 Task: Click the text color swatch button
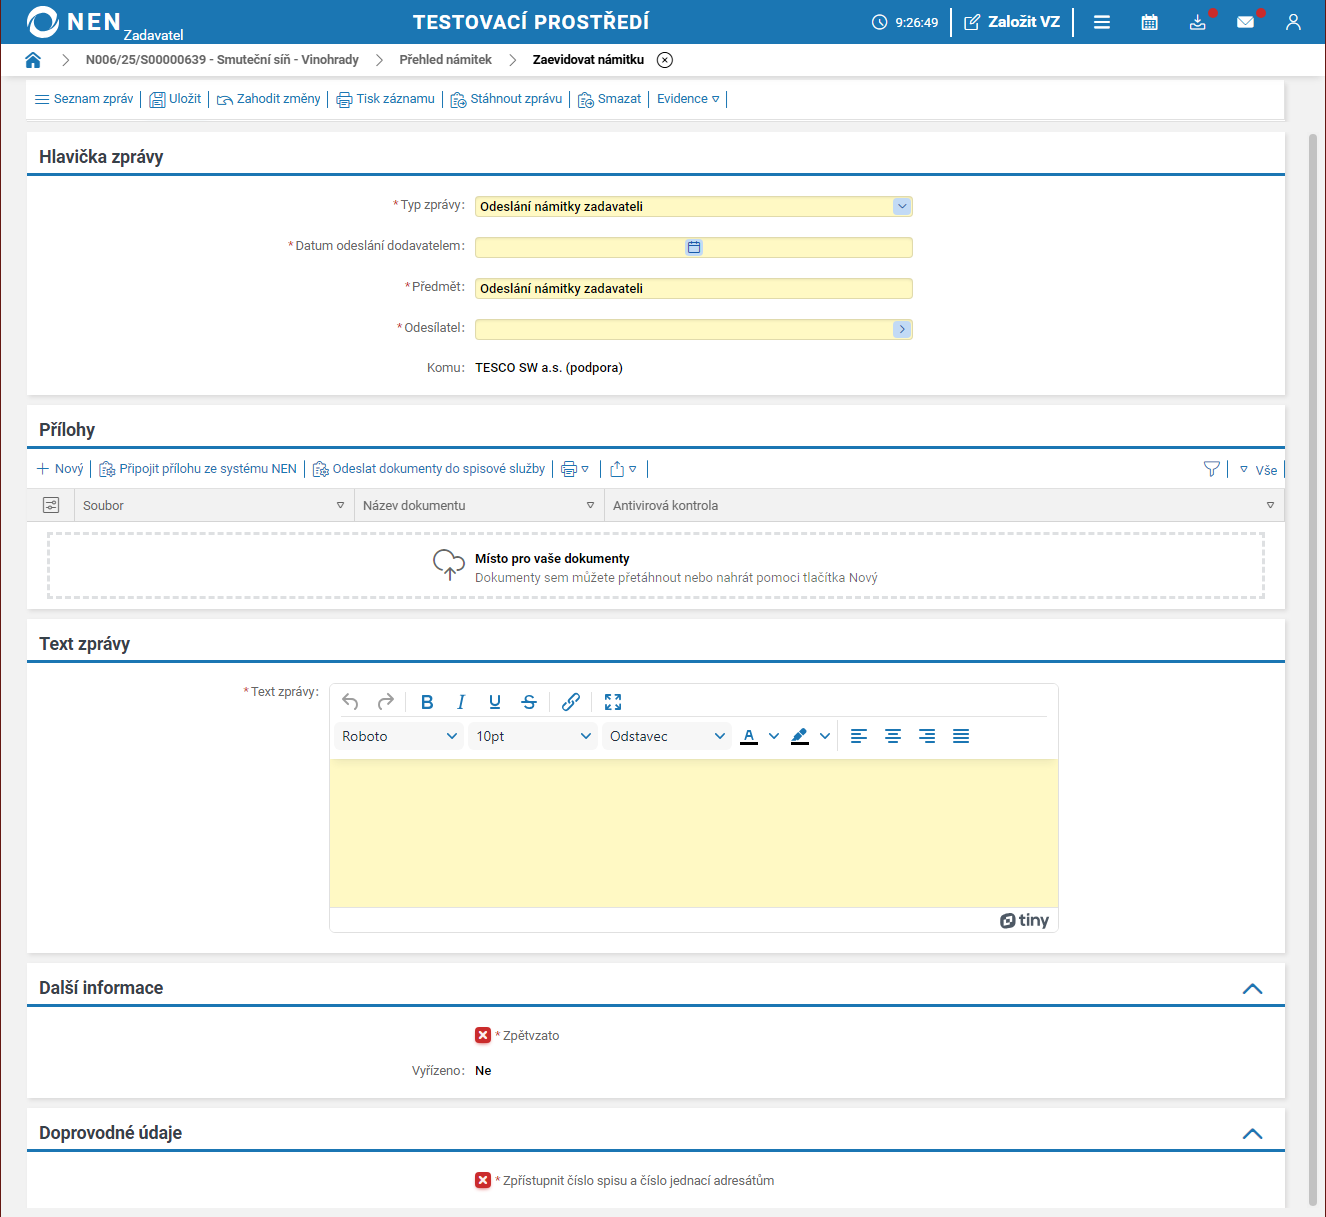(x=749, y=736)
